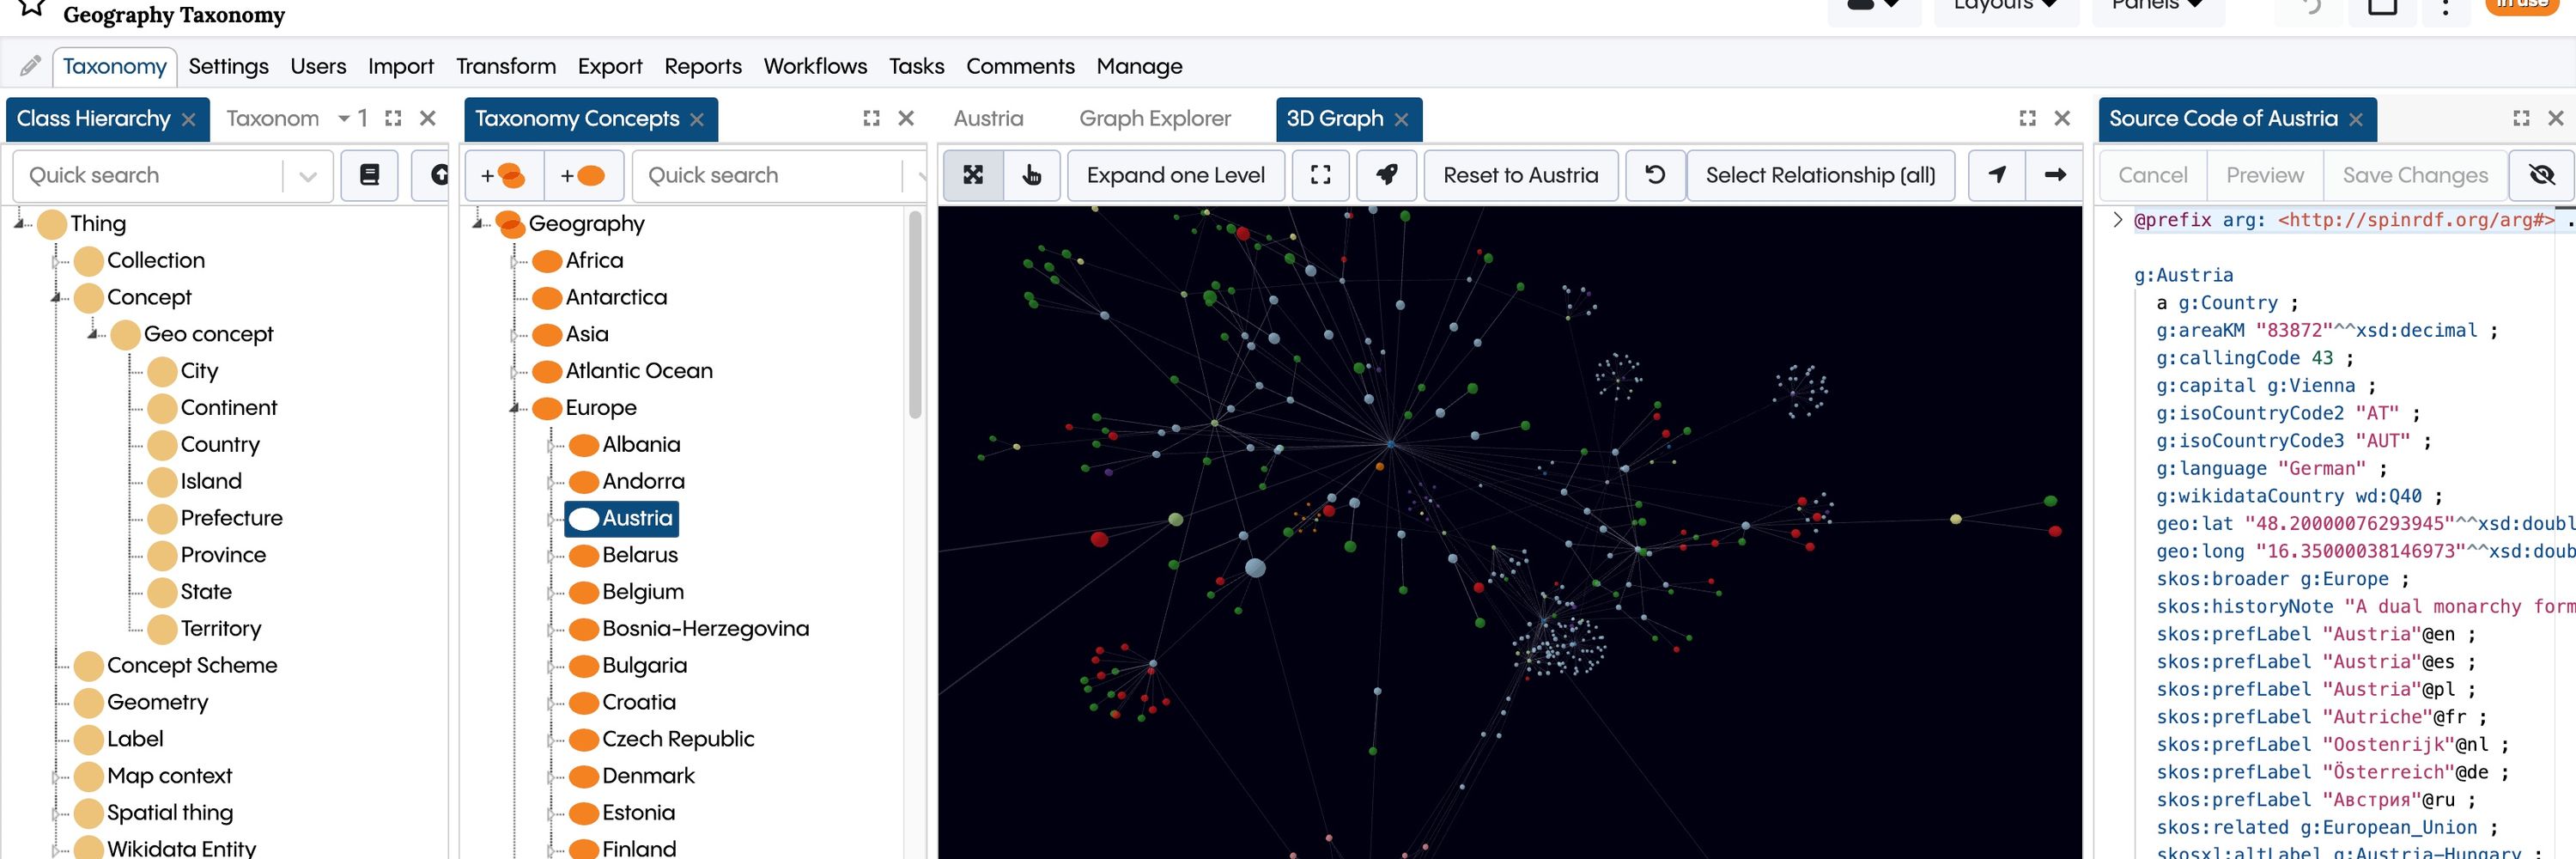This screenshot has width=2576, height=859.
Task: Maximize the 3D Graph panel
Action: (2027, 118)
